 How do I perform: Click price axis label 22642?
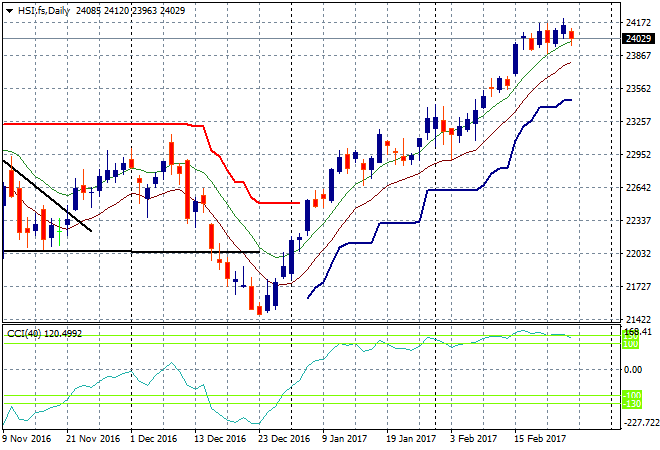tap(638, 187)
